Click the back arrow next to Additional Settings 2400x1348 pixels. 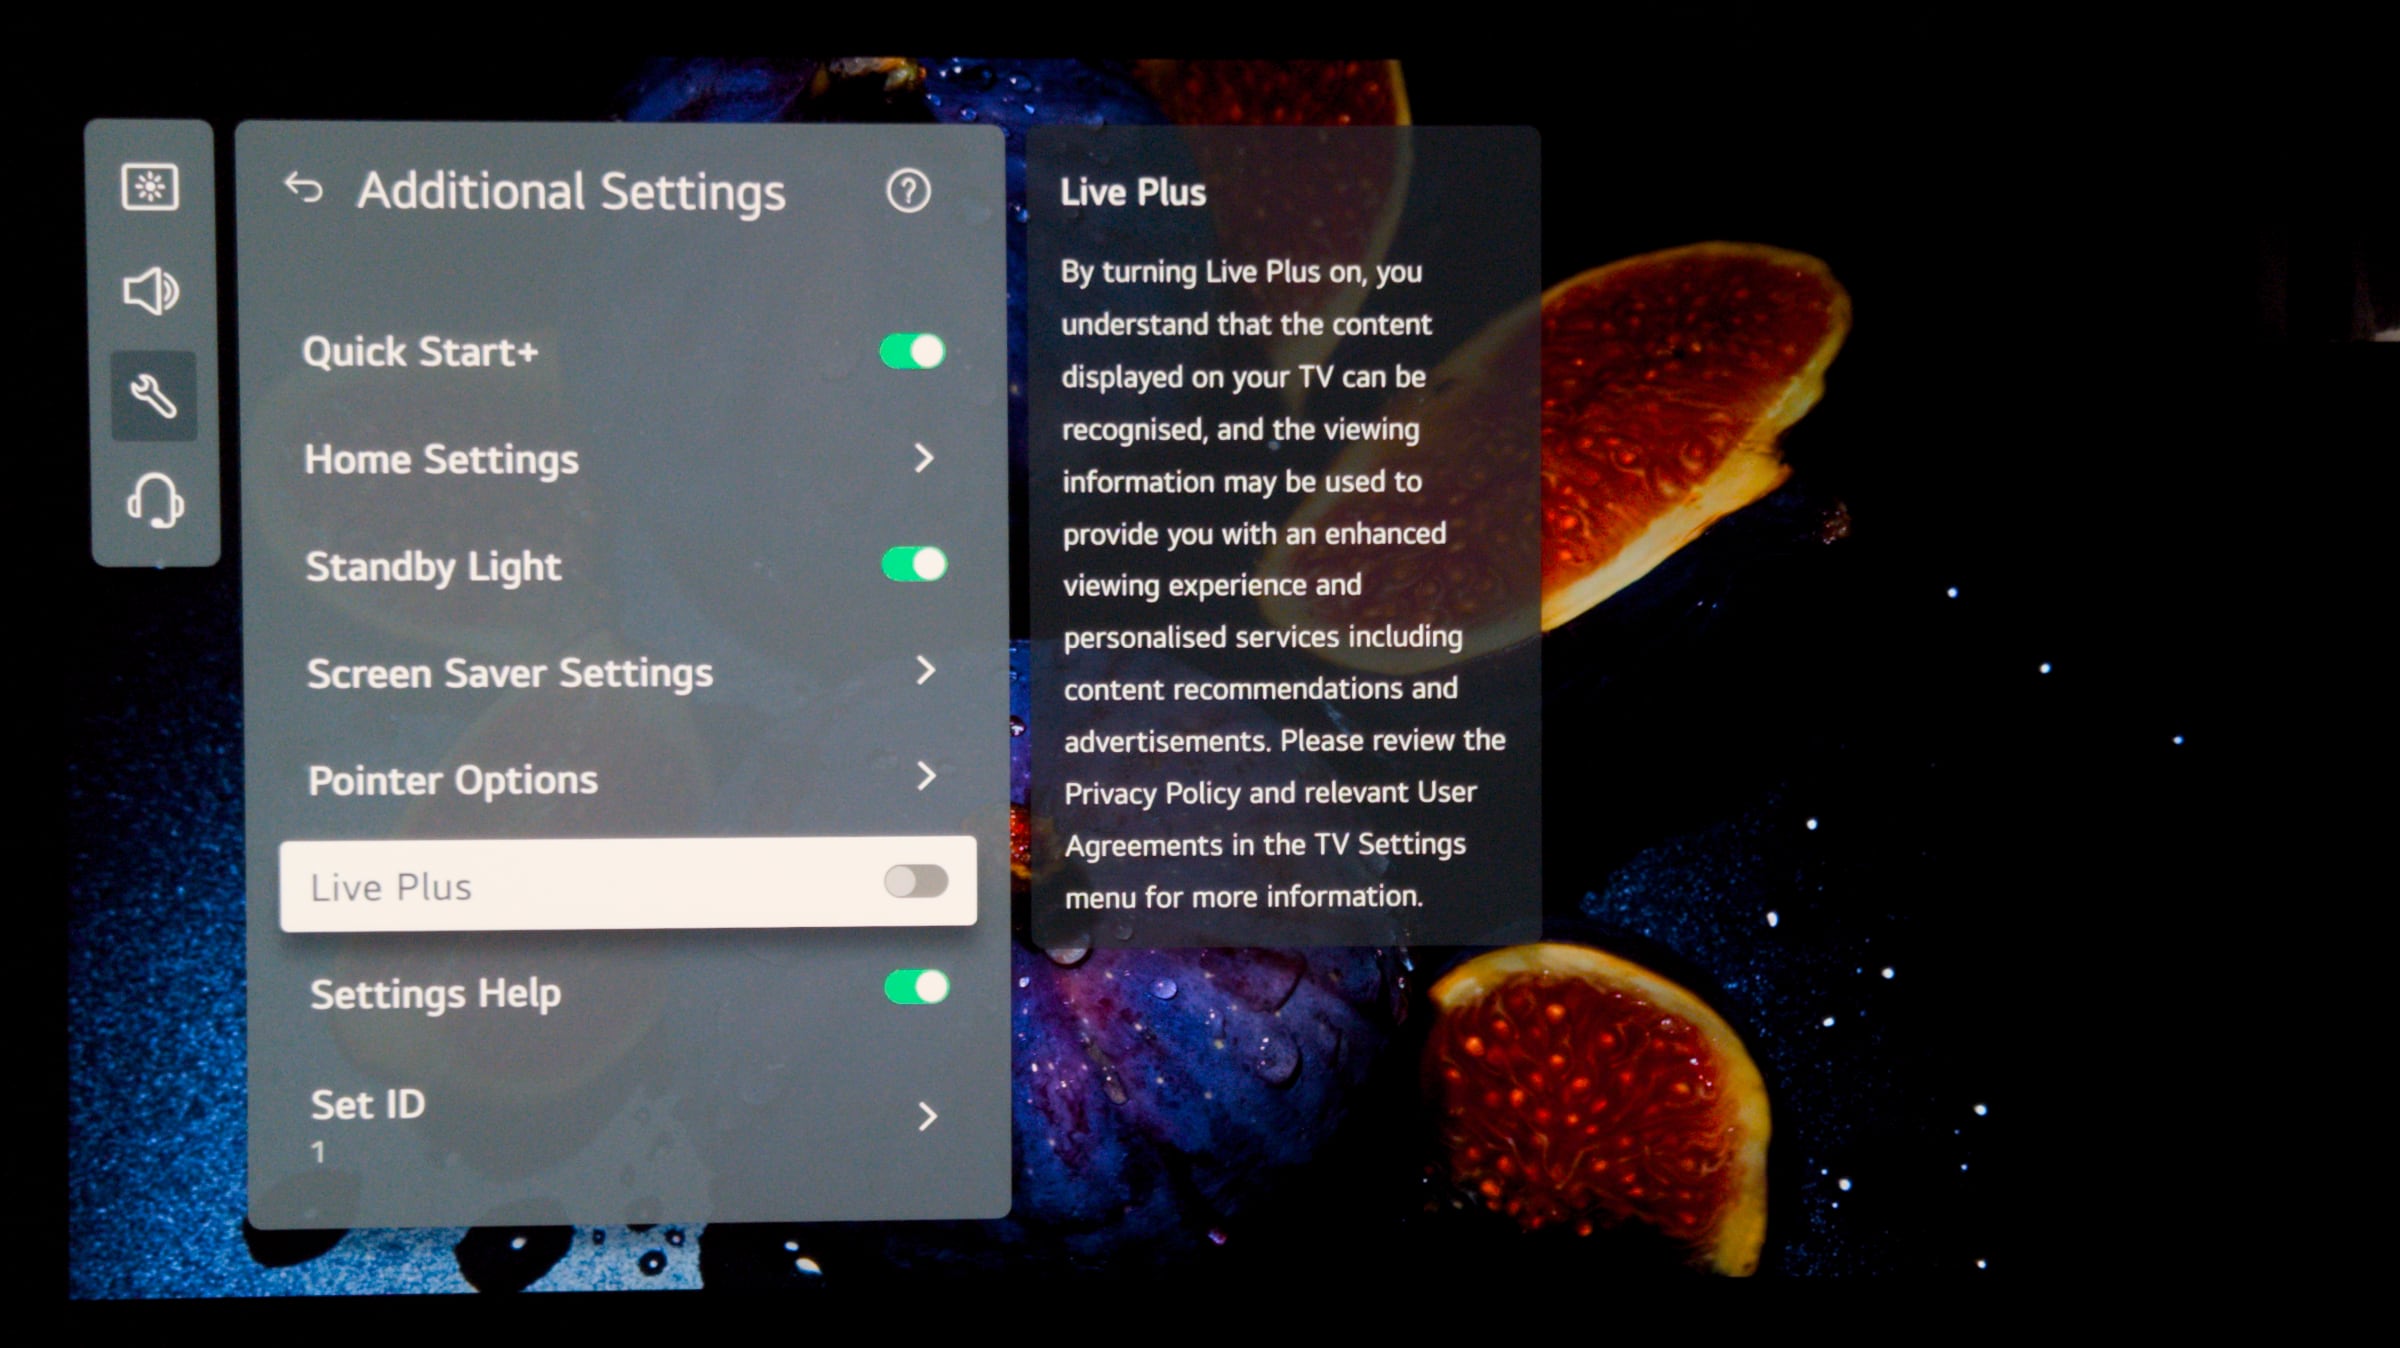[x=303, y=188]
